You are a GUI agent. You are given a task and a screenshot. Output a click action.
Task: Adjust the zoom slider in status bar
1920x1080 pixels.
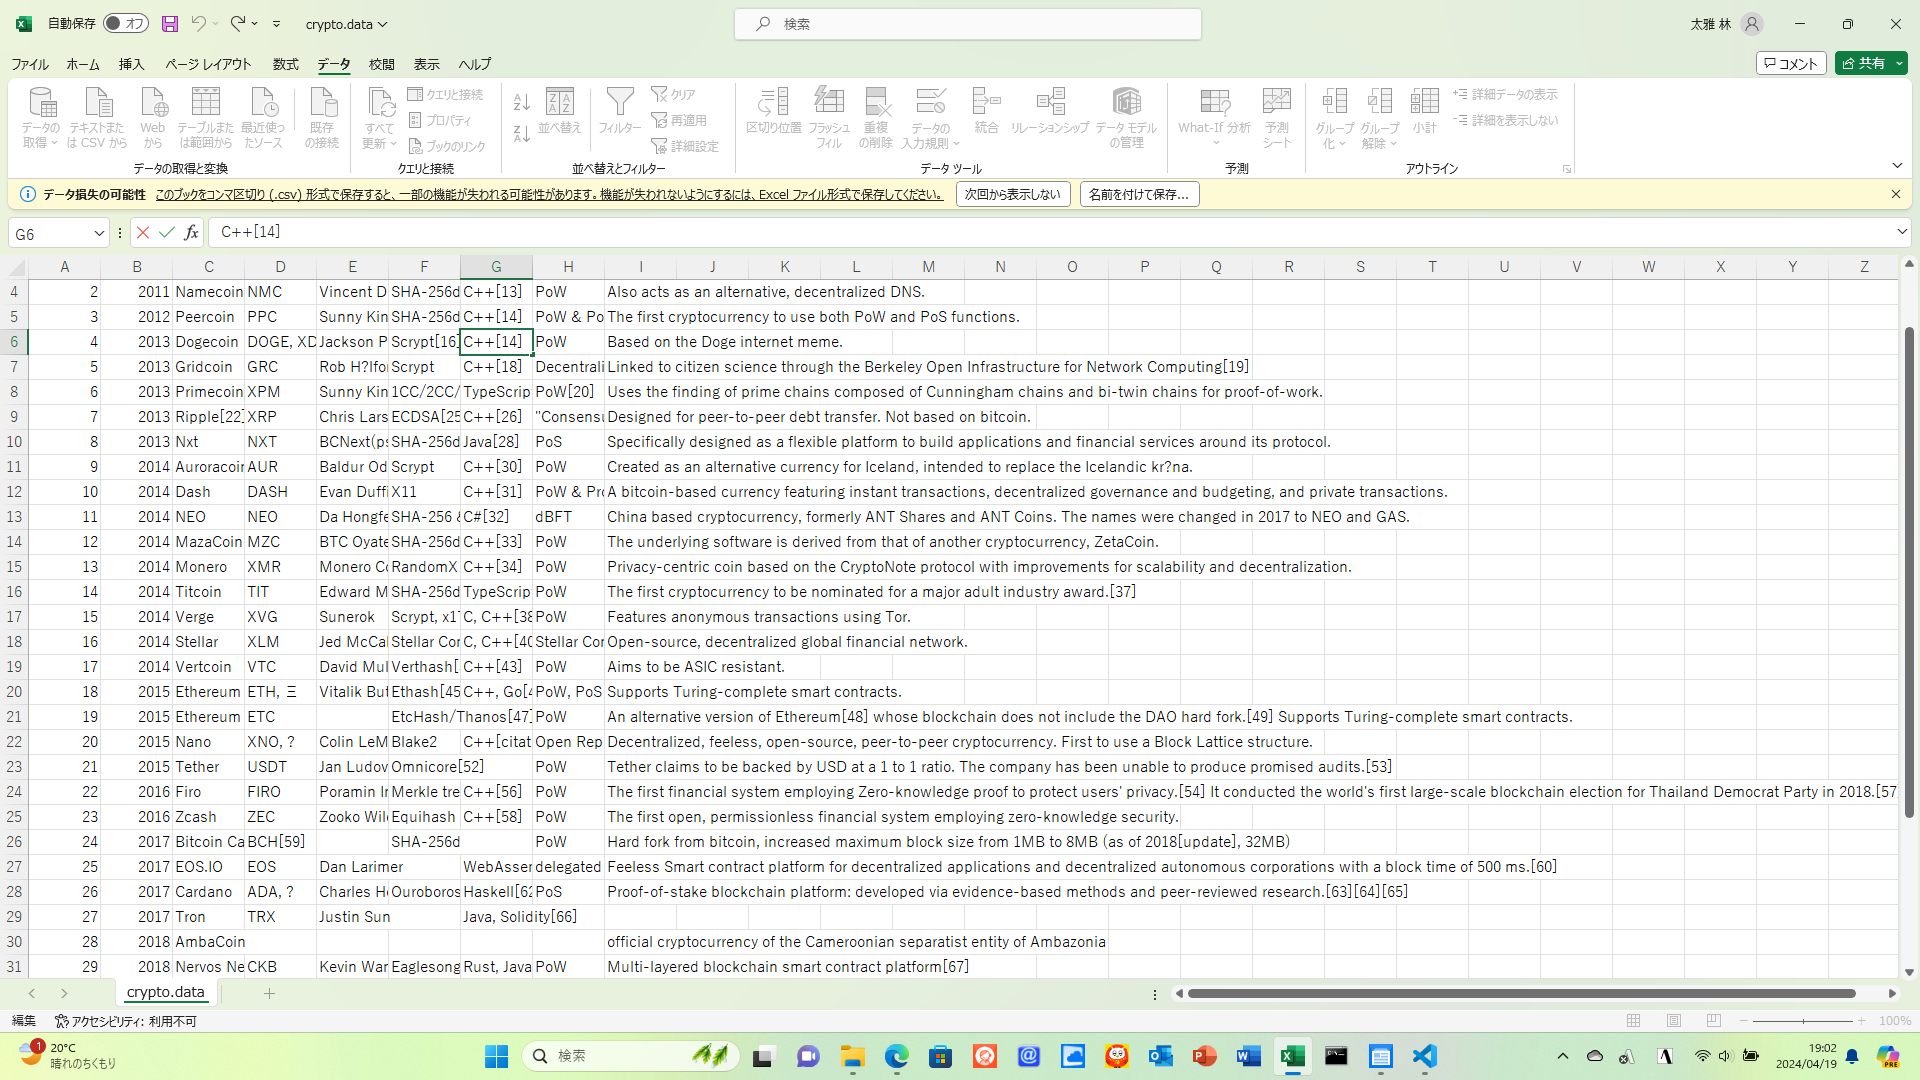1803,1021
